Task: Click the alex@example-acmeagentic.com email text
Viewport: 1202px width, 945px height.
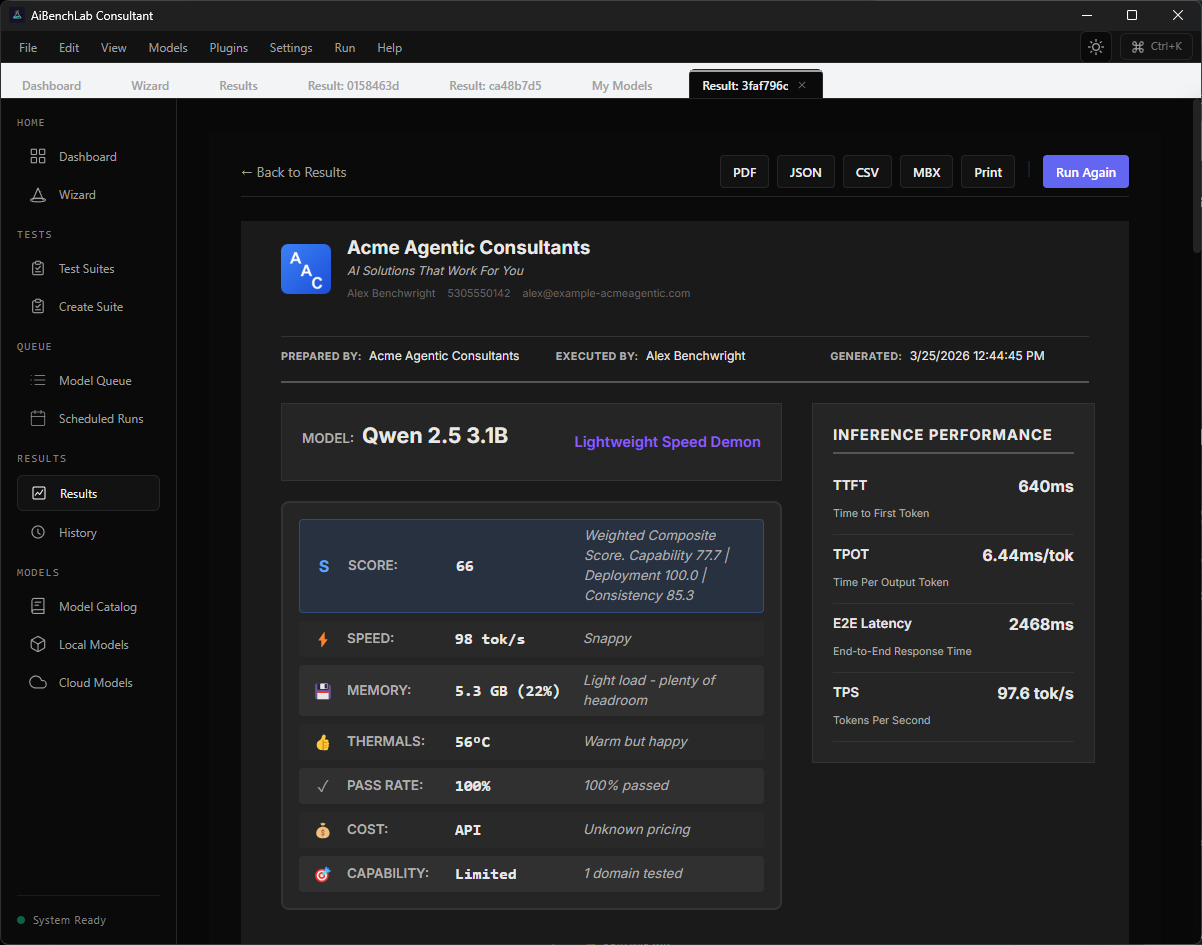Action: pos(606,293)
